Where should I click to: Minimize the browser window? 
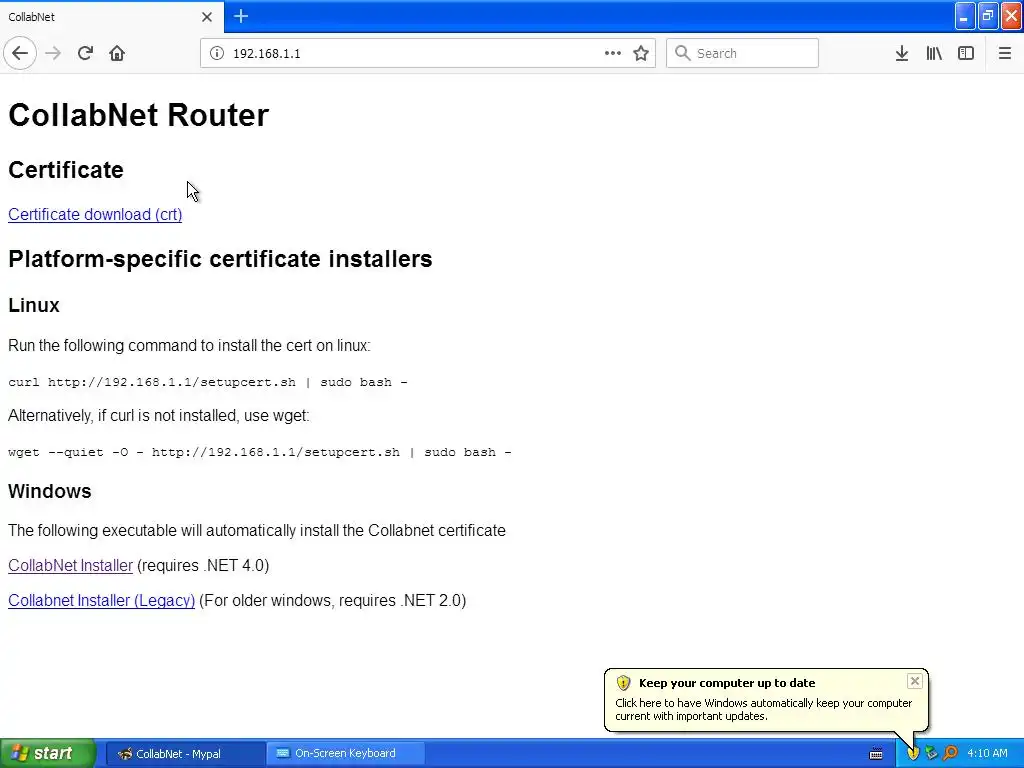(965, 16)
